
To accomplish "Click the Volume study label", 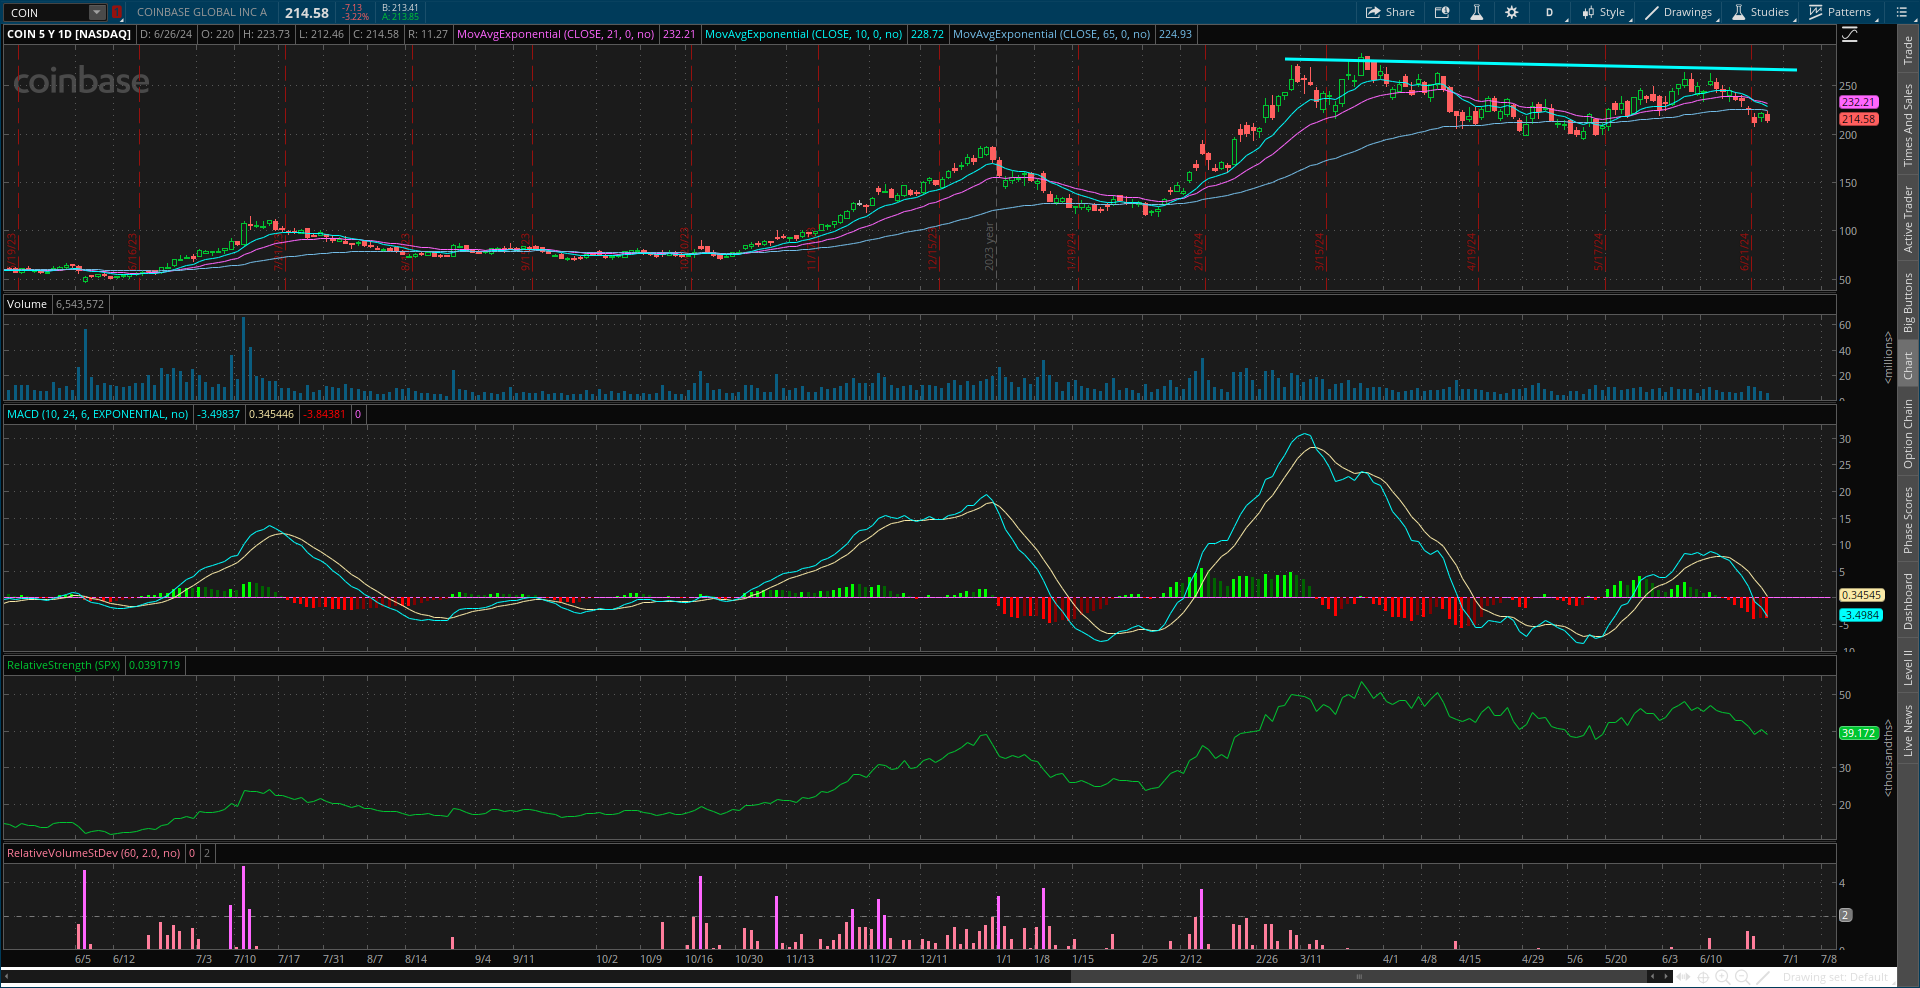I will (27, 304).
